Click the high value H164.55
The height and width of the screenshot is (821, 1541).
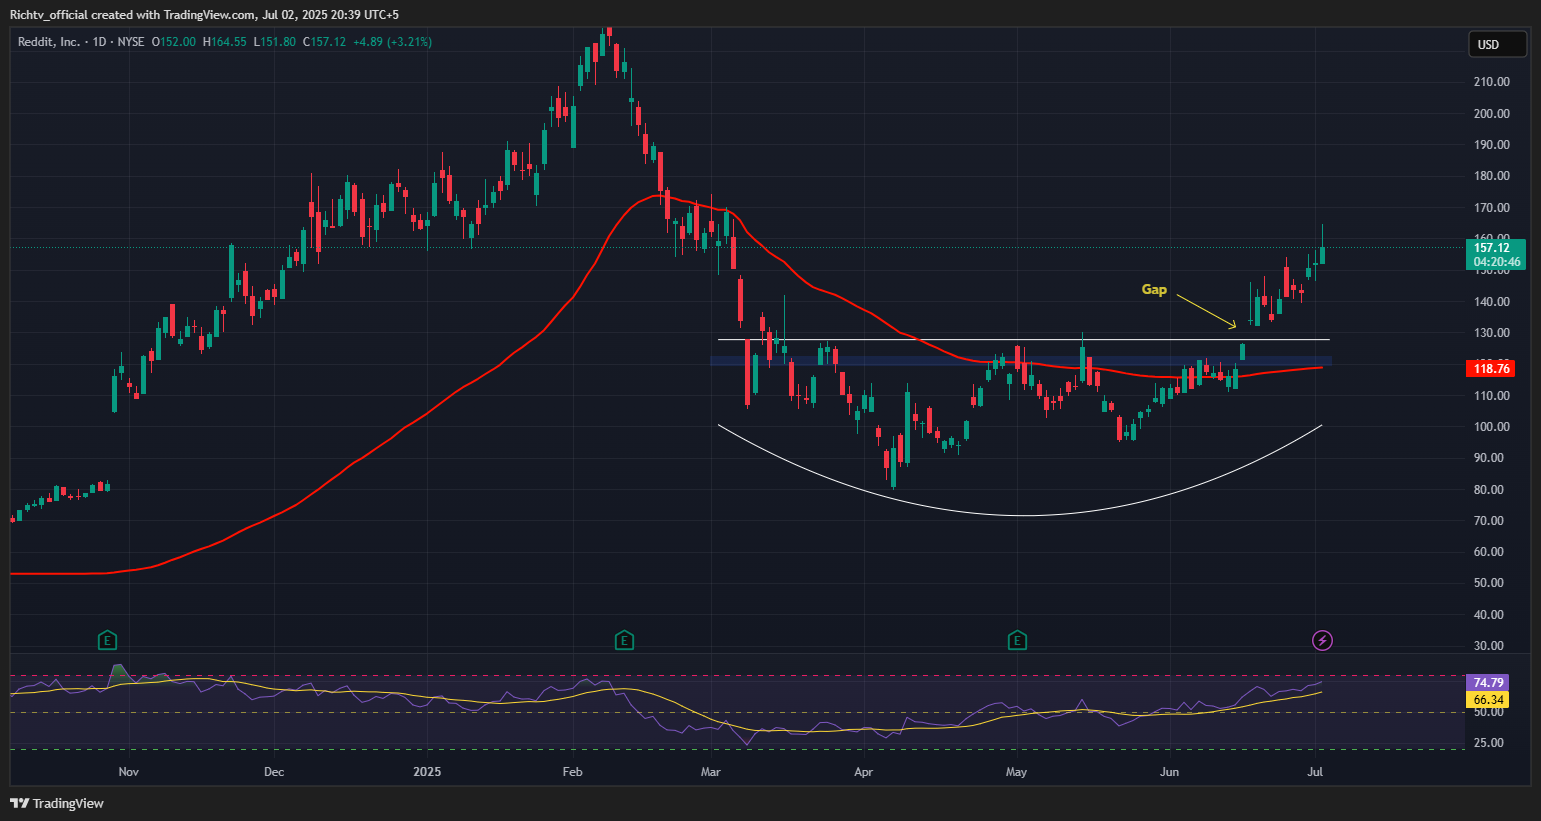(x=225, y=42)
